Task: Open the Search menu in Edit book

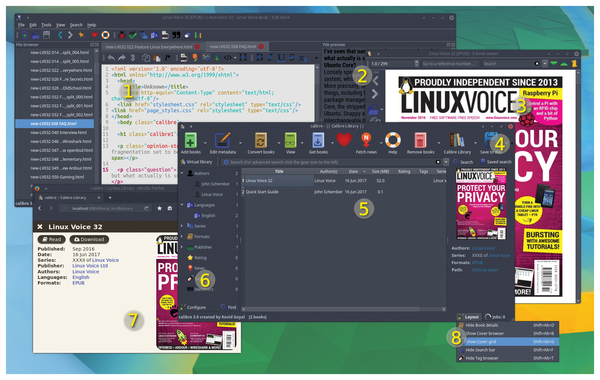Action: coord(76,25)
